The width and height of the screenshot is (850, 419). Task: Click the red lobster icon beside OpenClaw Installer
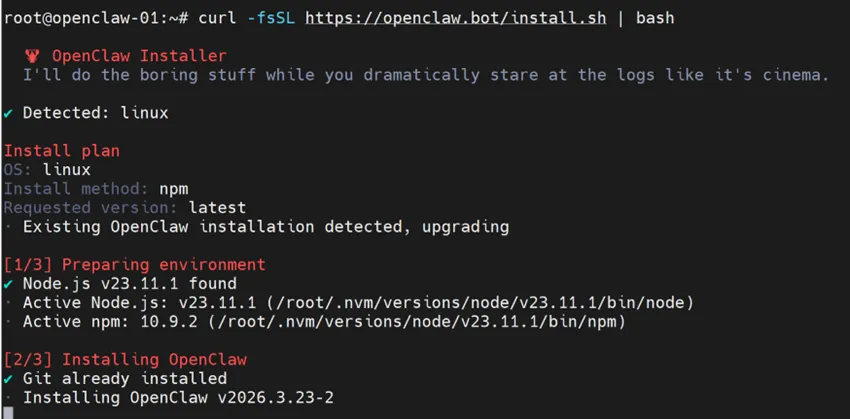pos(33,56)
